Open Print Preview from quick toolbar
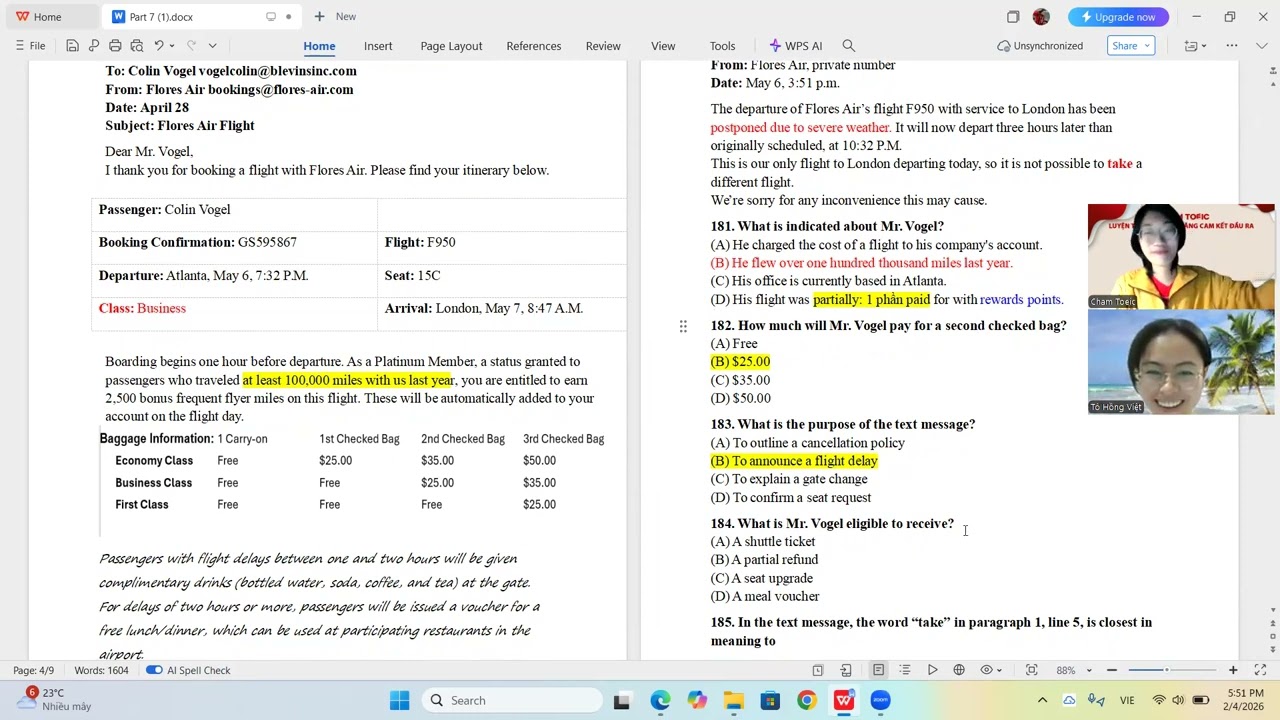Image resolution: width=1280 pixels, height=720 pixels. (x=137, y=46)
